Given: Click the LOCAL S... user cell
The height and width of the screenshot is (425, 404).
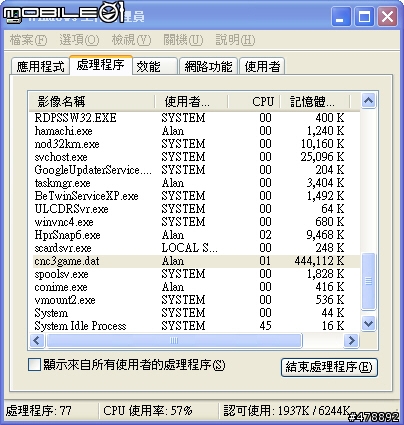Looking at the screenshot, I should (189, 248).
